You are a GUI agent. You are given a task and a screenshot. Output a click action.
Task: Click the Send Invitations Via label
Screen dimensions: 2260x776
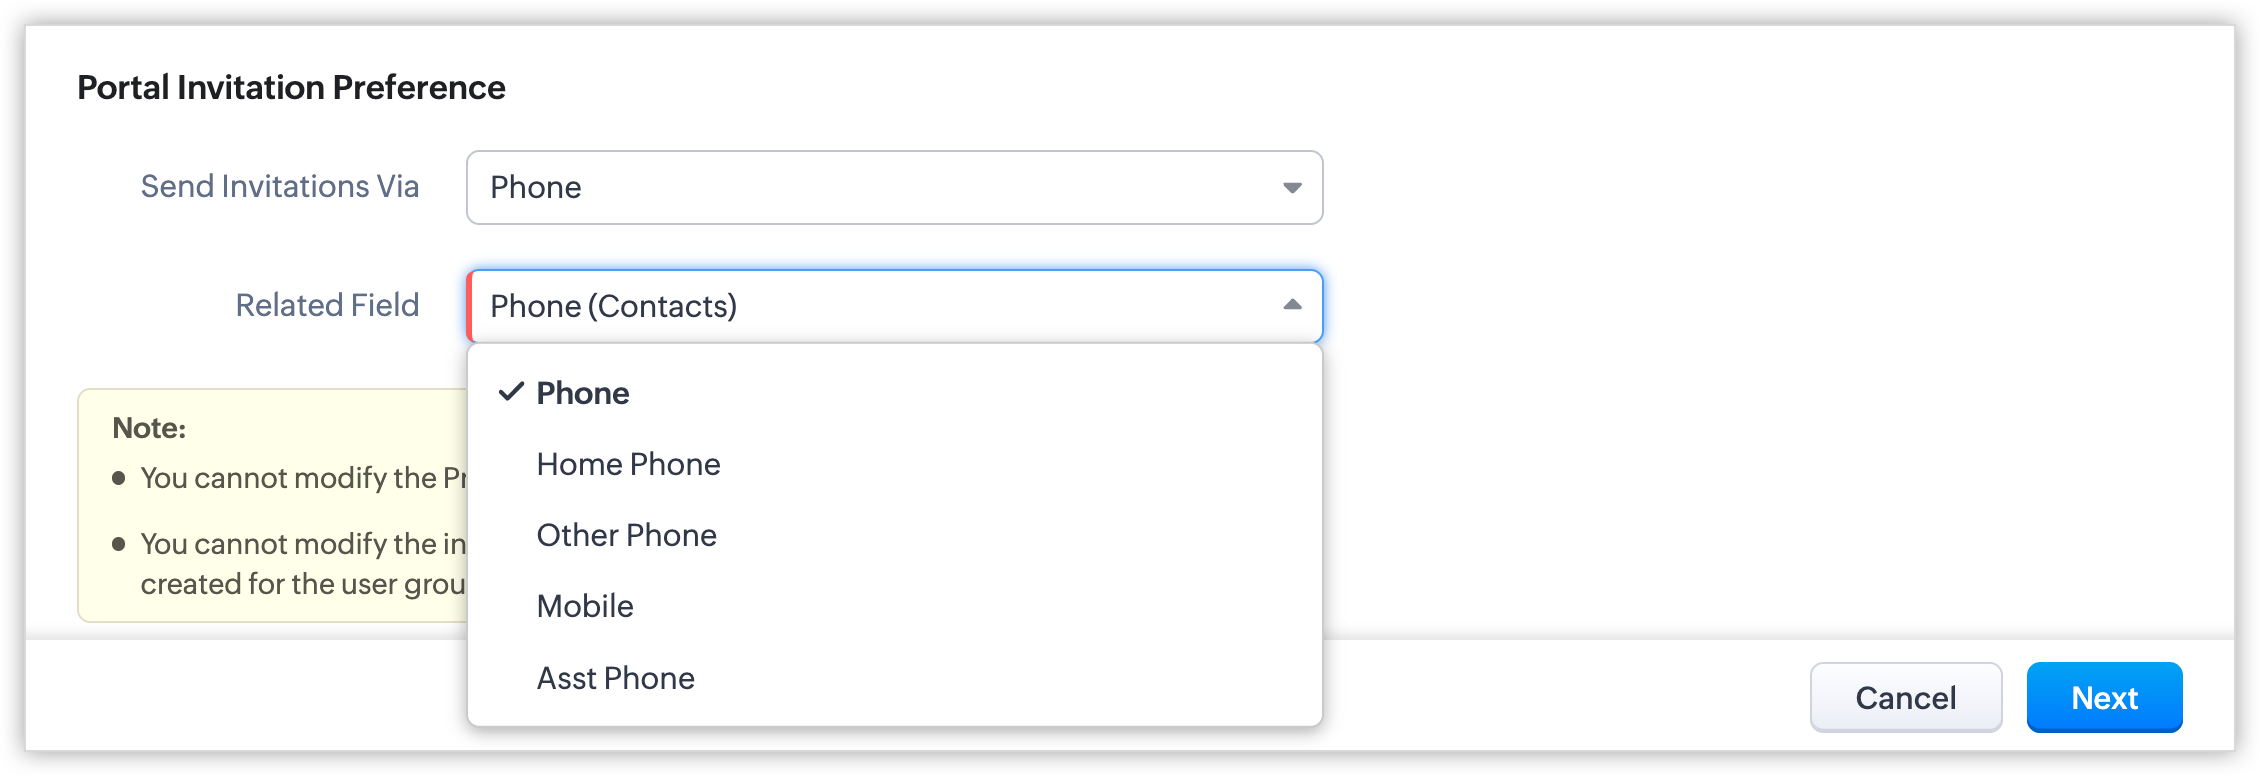pos(279,187)
